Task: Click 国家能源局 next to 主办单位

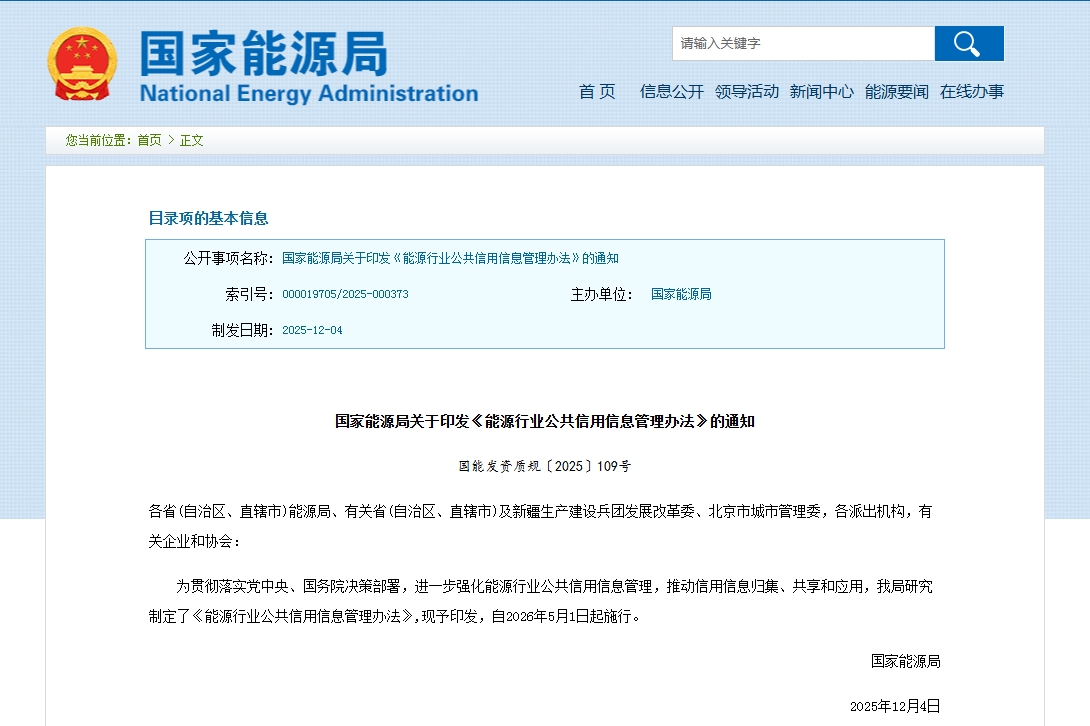Action: (681, 295)
